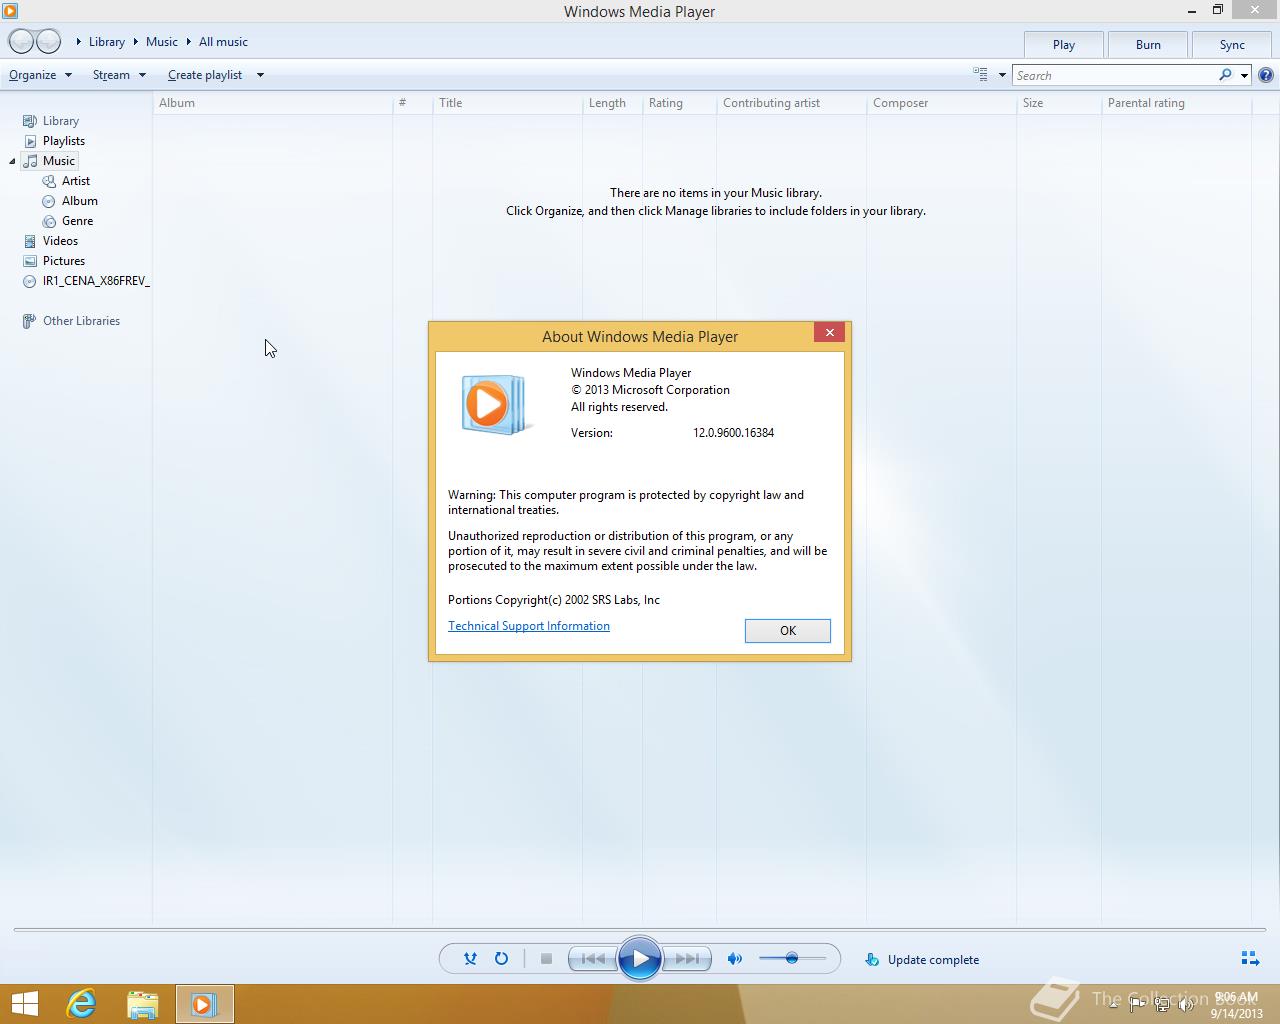Open the Help question mark icon

coord(1265,75)
